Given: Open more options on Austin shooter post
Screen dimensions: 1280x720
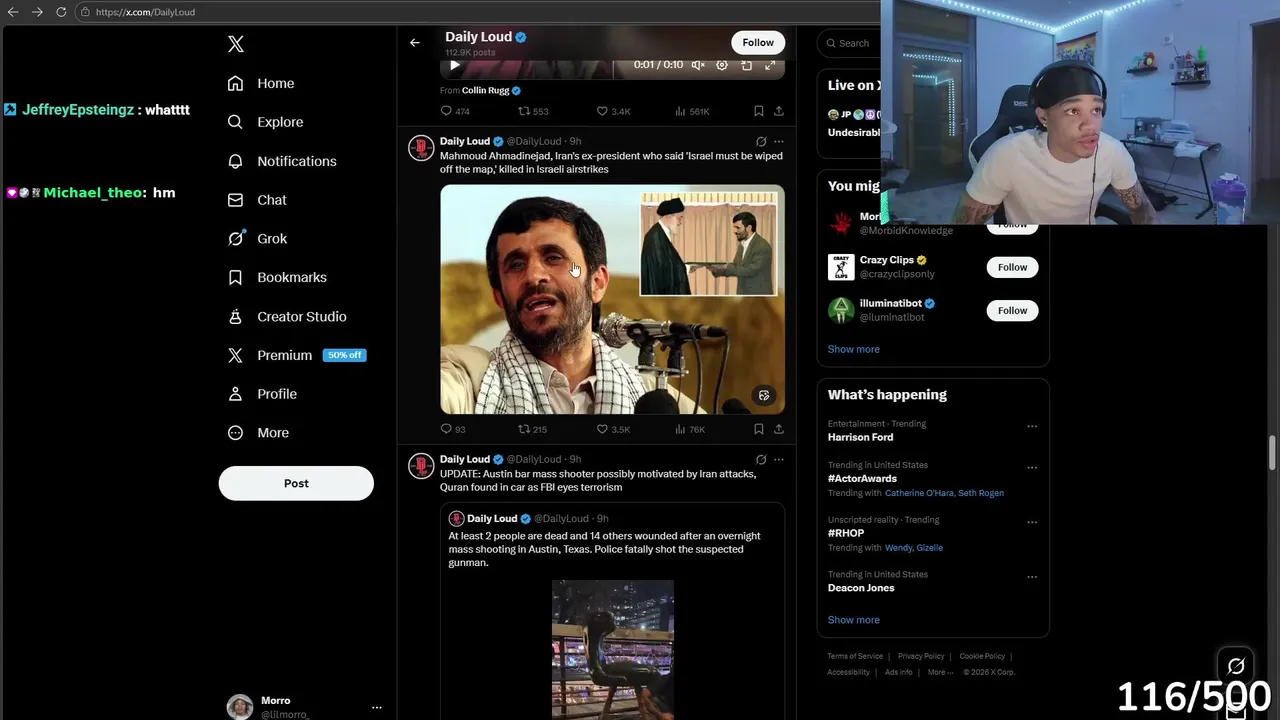Looking at the screenshot, I should (x=778, y=459).
